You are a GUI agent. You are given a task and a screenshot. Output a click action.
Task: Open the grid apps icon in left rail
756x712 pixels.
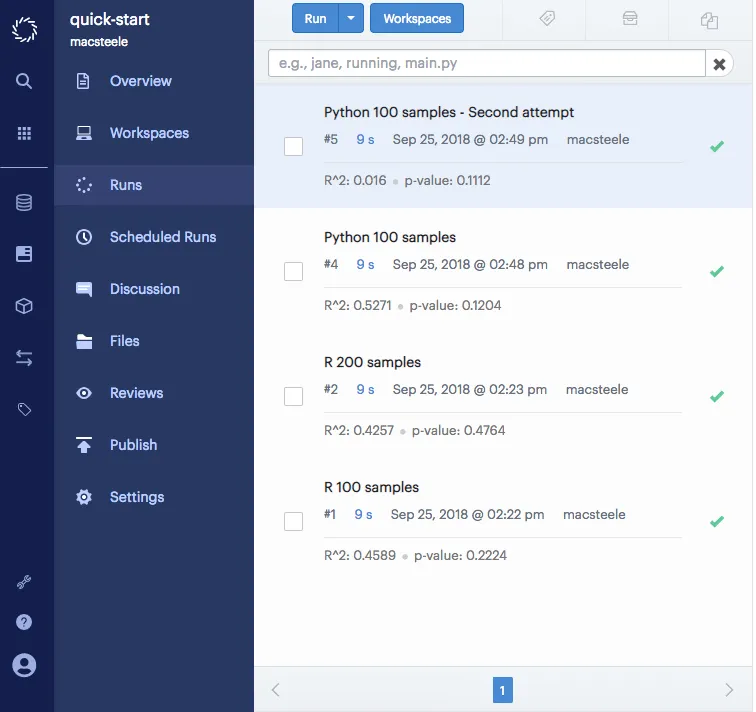tap(24, 133)
